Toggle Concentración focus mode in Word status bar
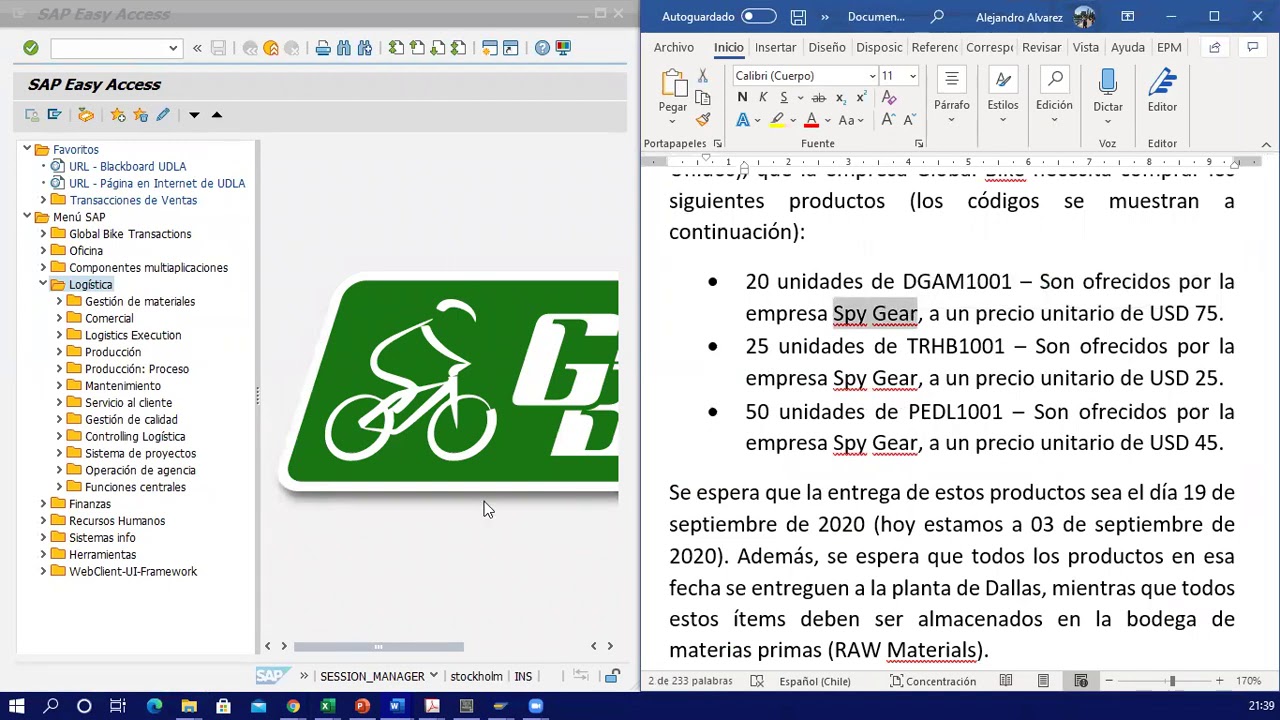The height and width of the screenshot is (720, 1280). click(932, 681)
